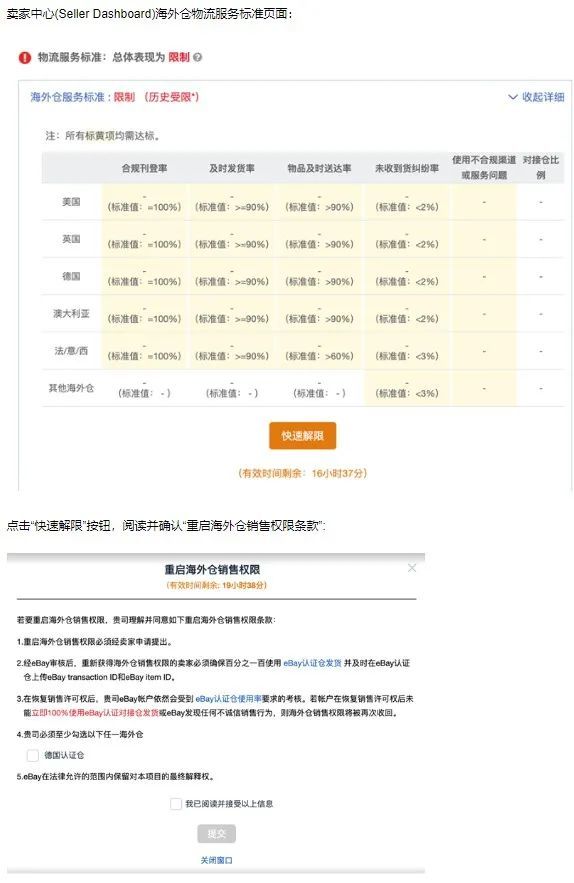The height and width of the screenshot is (883, 574).
Task: Open the eBay认证仓发货 link
Action: [x=312, y=663]
